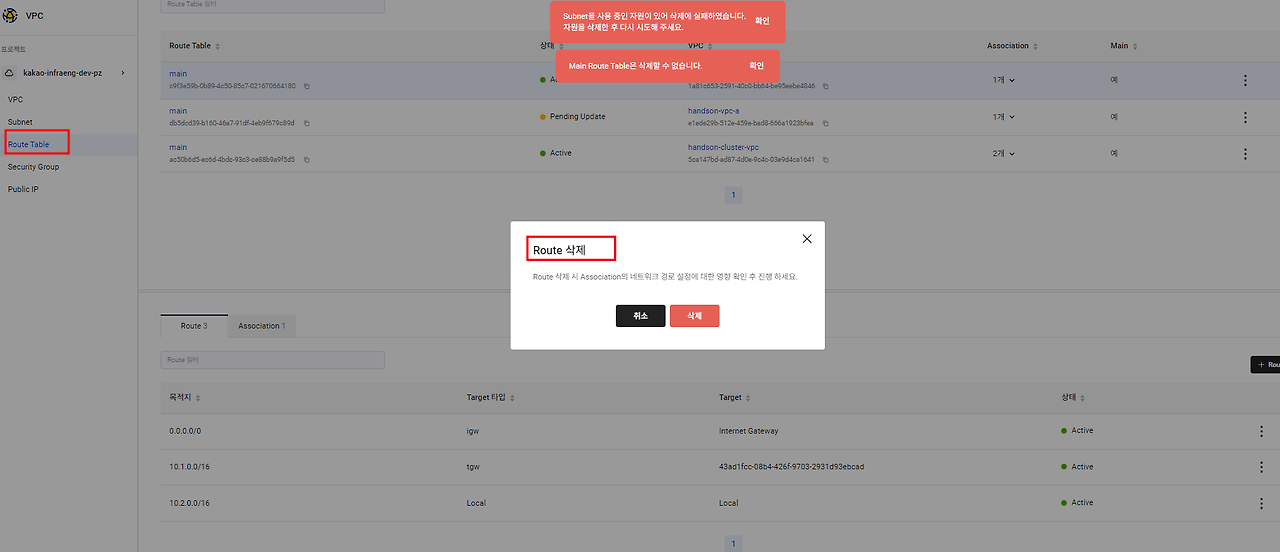1280x552 pixels.
Task: Expand the kakao-infraeng-dev-pz project selector
Action: pos(123,73)
